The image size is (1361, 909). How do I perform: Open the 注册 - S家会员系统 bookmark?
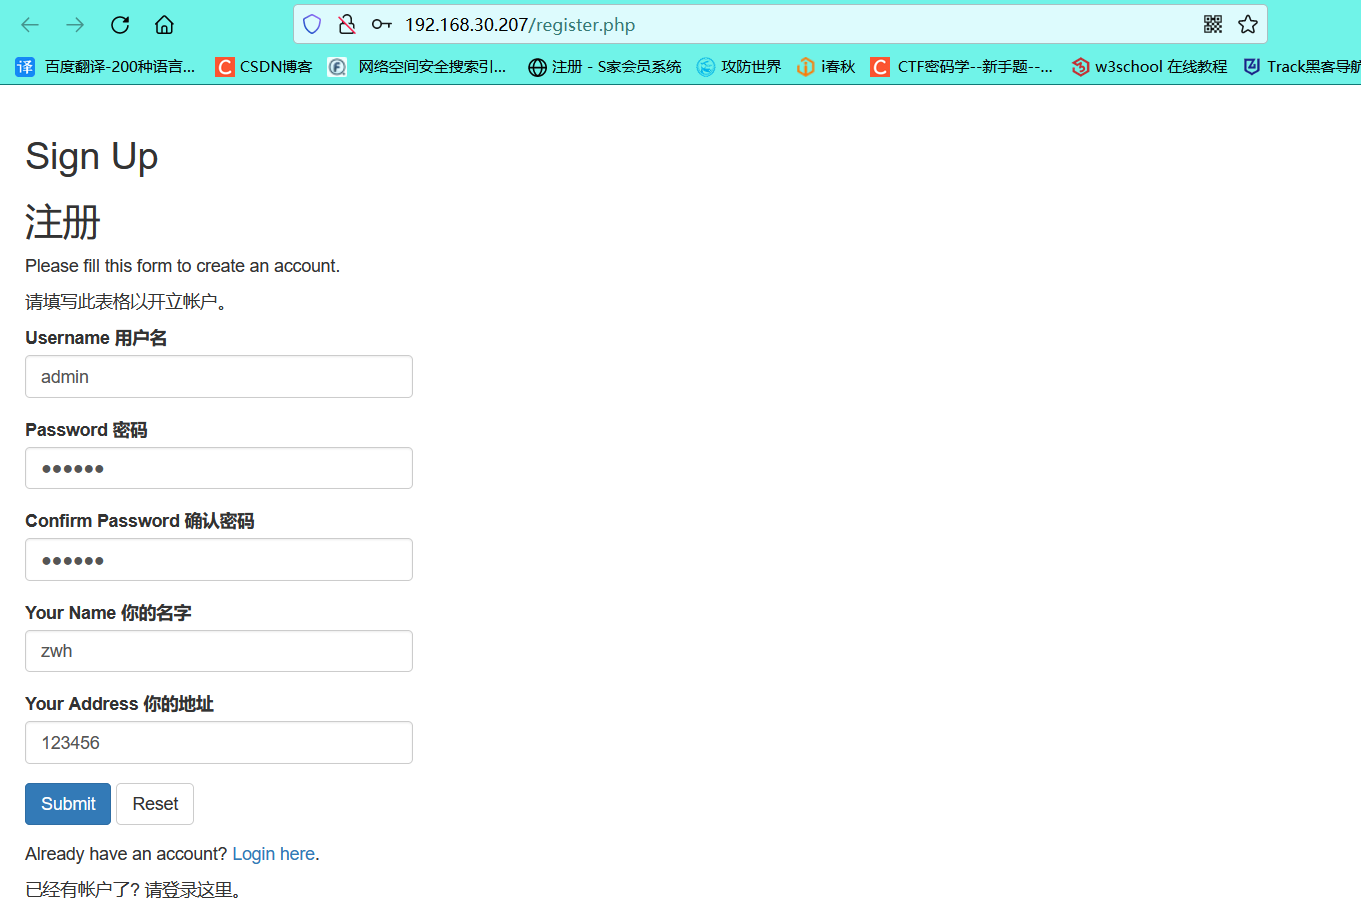pos(605,67)
